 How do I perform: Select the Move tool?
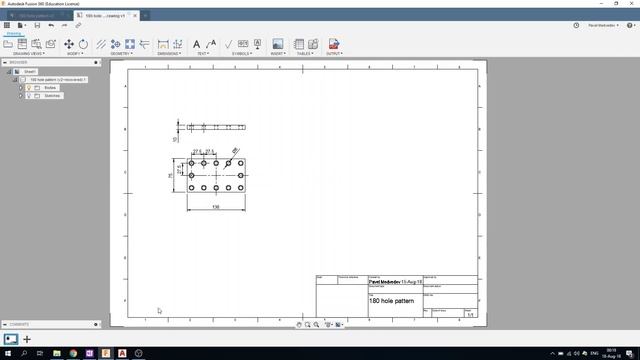[x=69, y=44]
